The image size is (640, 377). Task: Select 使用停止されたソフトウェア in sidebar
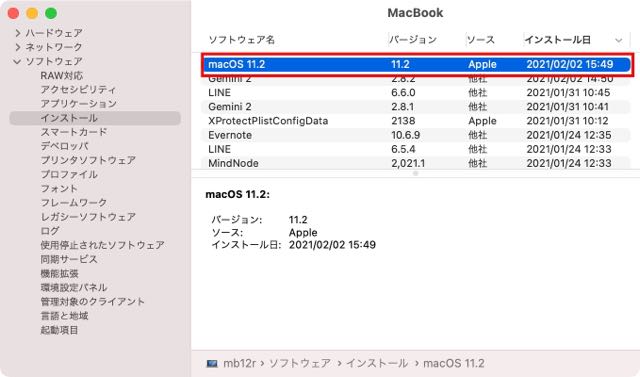(x=102, y=245)
